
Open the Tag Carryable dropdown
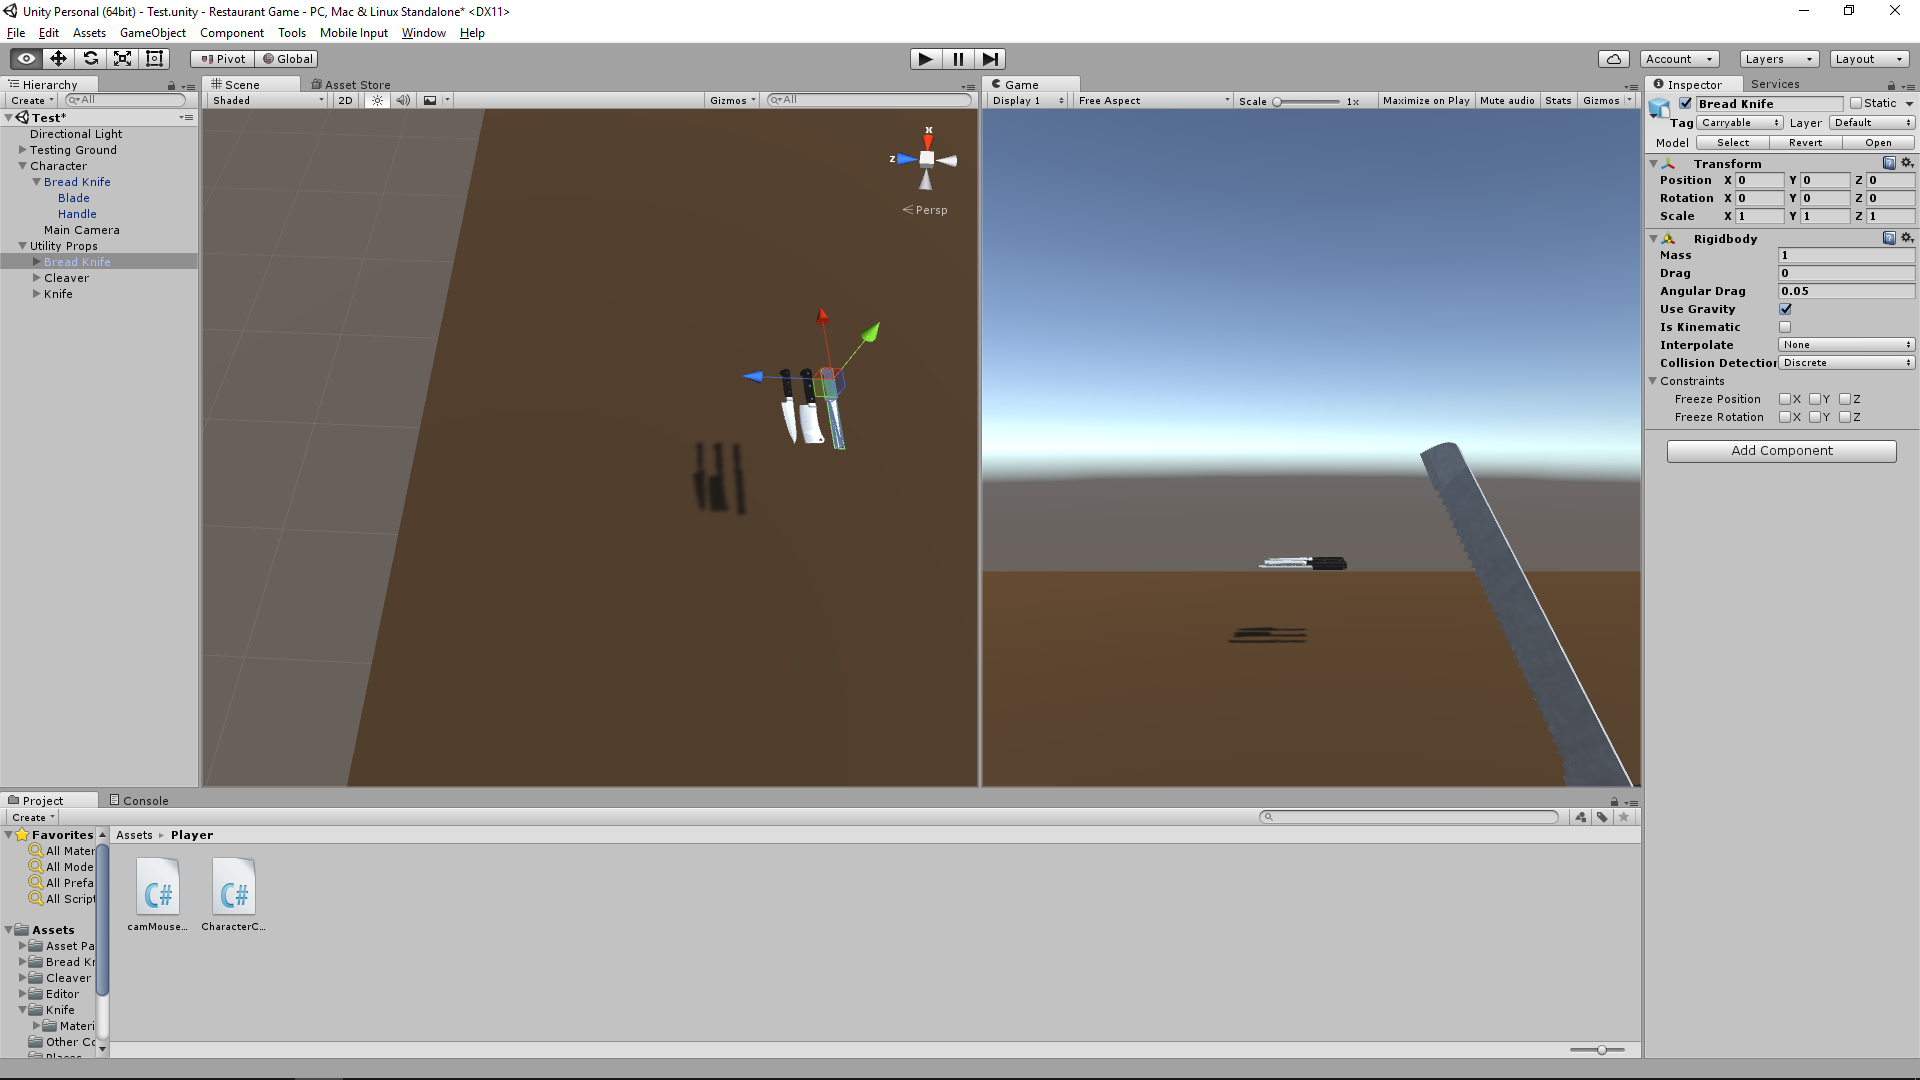point(1740,123)
